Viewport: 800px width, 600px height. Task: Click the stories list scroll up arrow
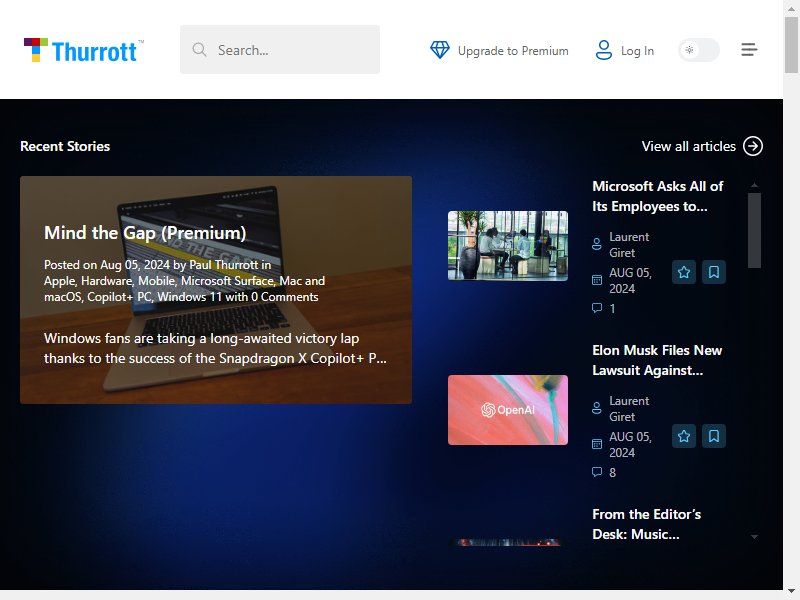coord(754,185)
